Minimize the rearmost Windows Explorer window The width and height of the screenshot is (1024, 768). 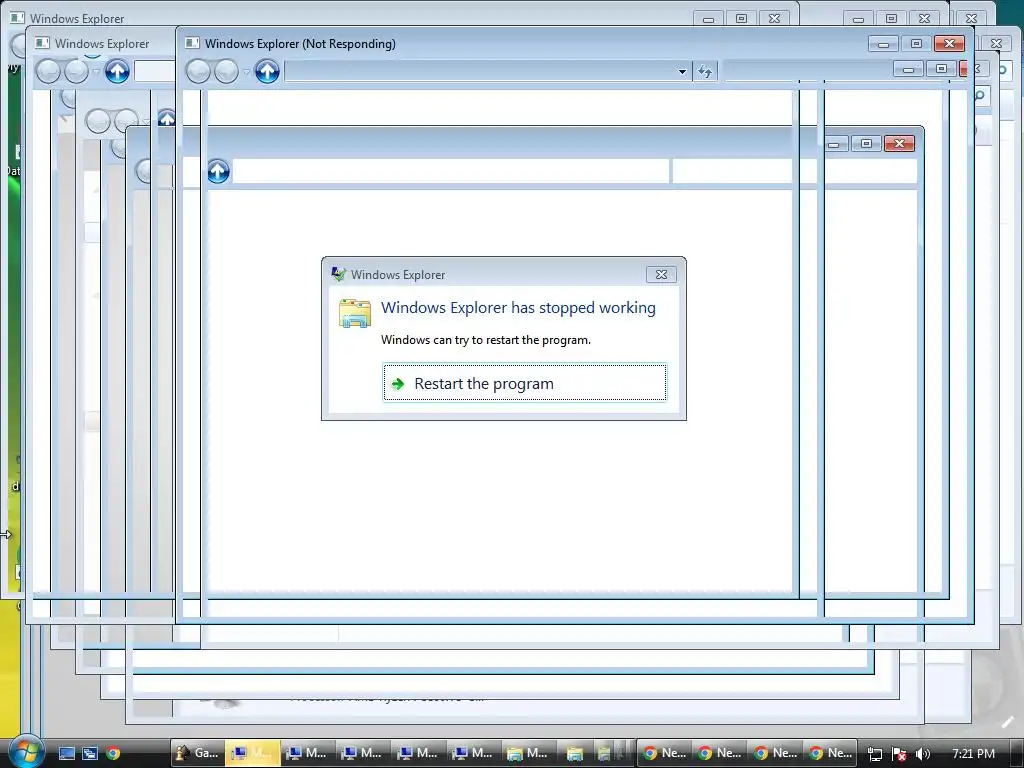coord(709,18)
